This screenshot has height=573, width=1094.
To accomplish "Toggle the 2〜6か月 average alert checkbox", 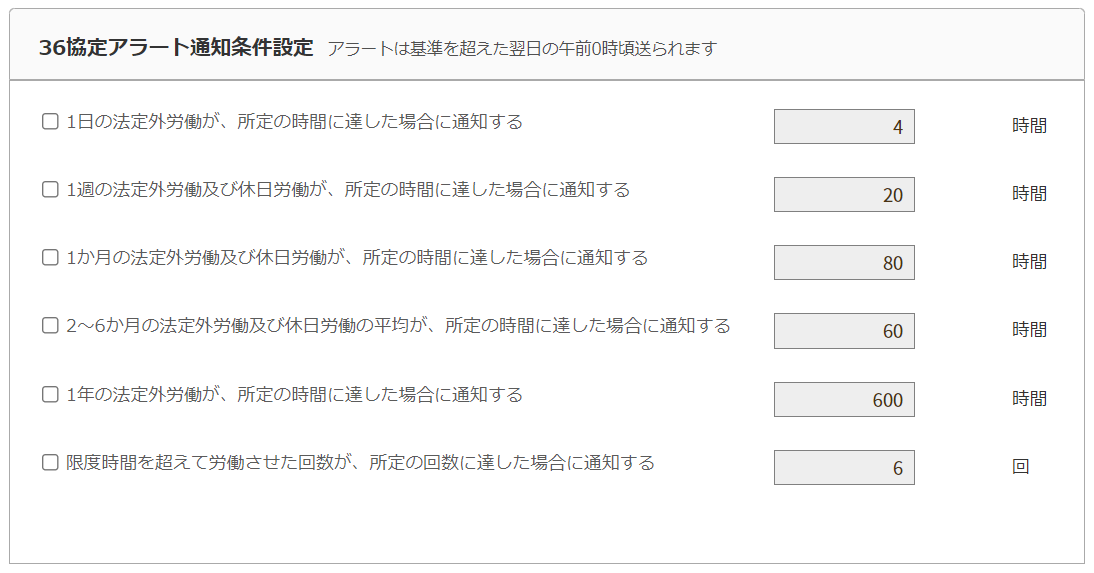I will pos(50,326).
